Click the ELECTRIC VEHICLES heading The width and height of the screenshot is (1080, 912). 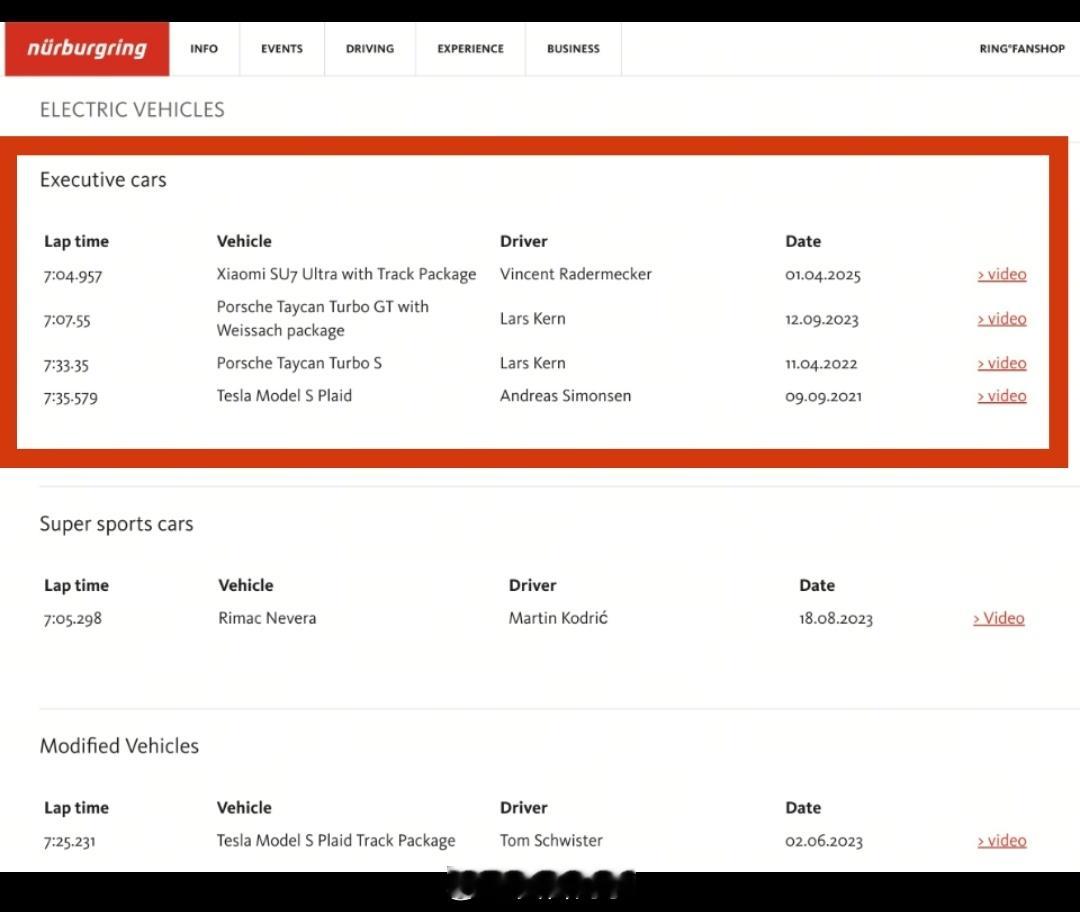pyautogui.click(x=132, y=110)
